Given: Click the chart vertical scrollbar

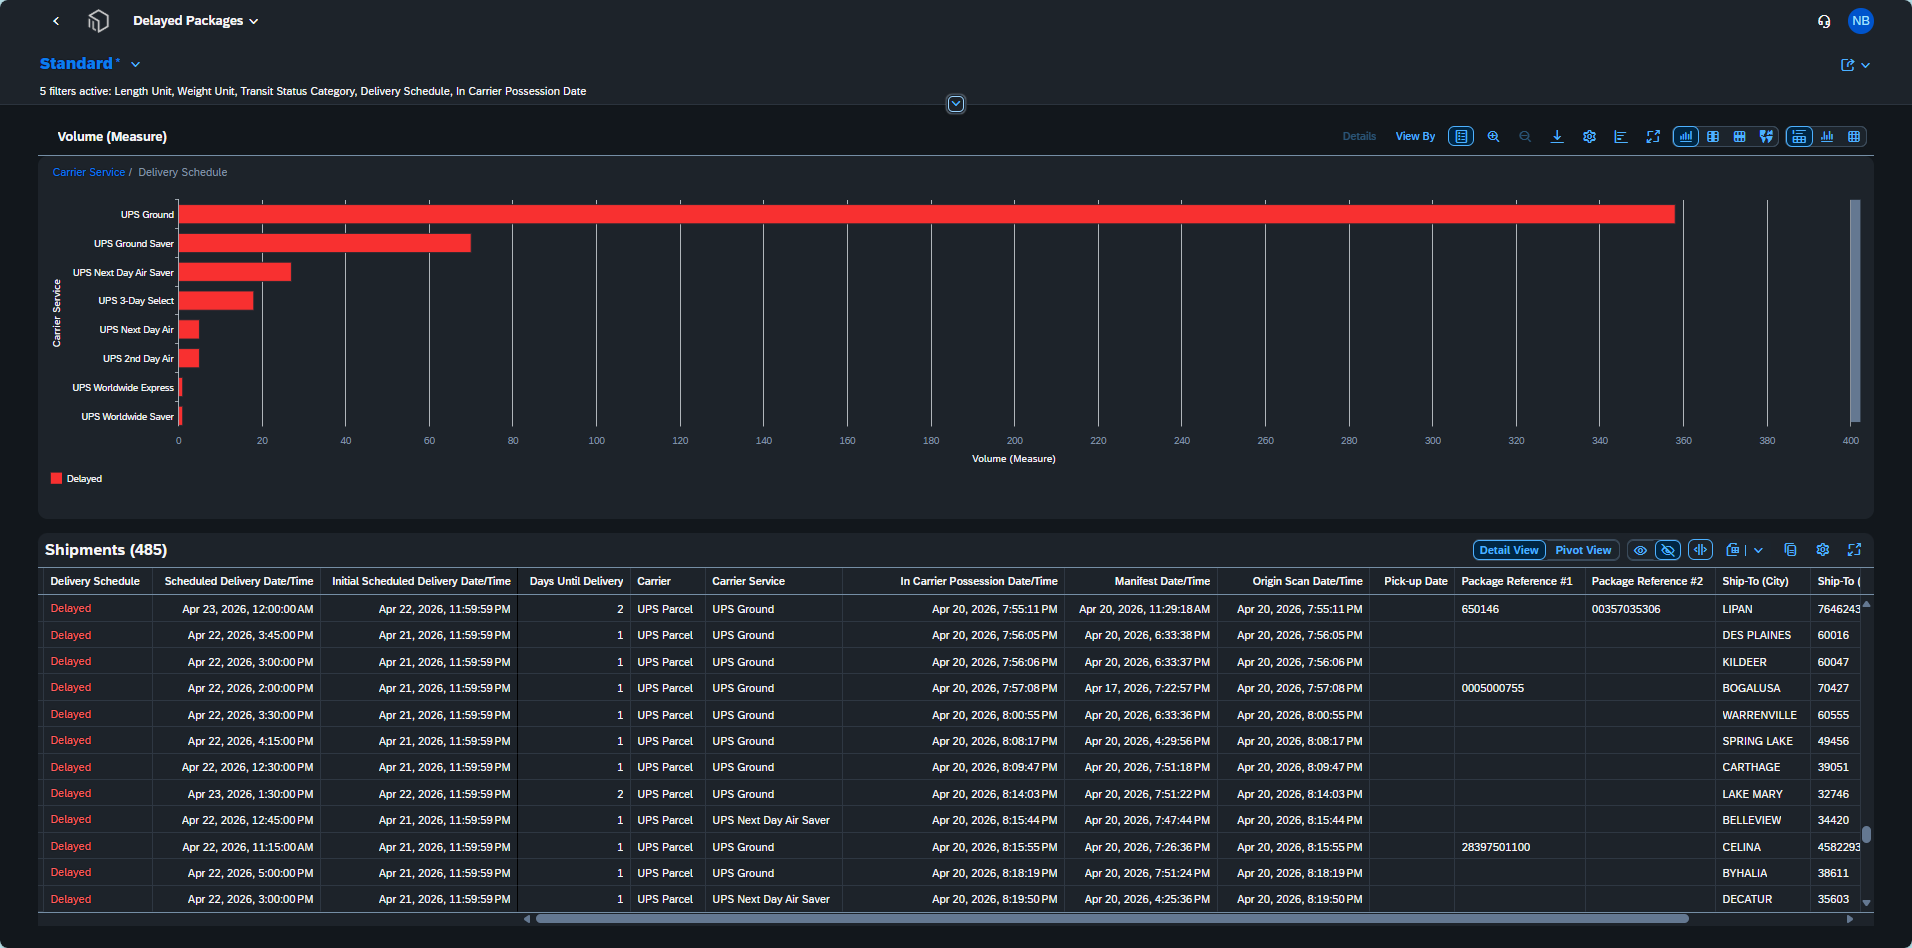Looking at the screenshot, I should click(x=1855, y=310).
